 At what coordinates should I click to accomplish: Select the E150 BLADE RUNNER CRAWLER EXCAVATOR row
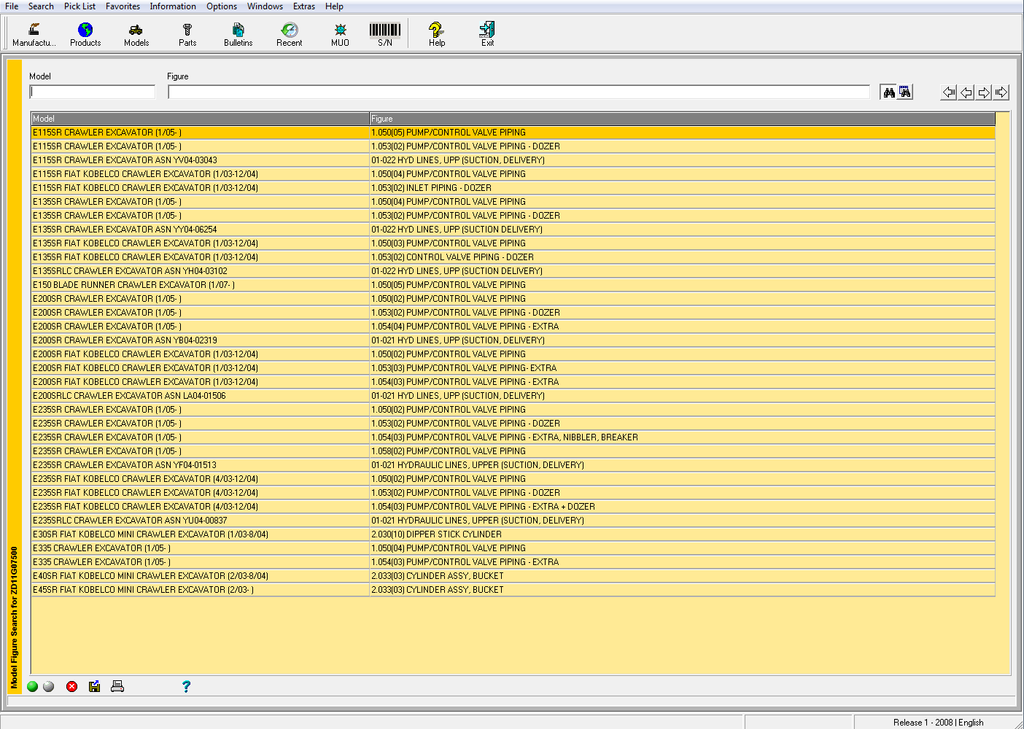pos(200,285)
